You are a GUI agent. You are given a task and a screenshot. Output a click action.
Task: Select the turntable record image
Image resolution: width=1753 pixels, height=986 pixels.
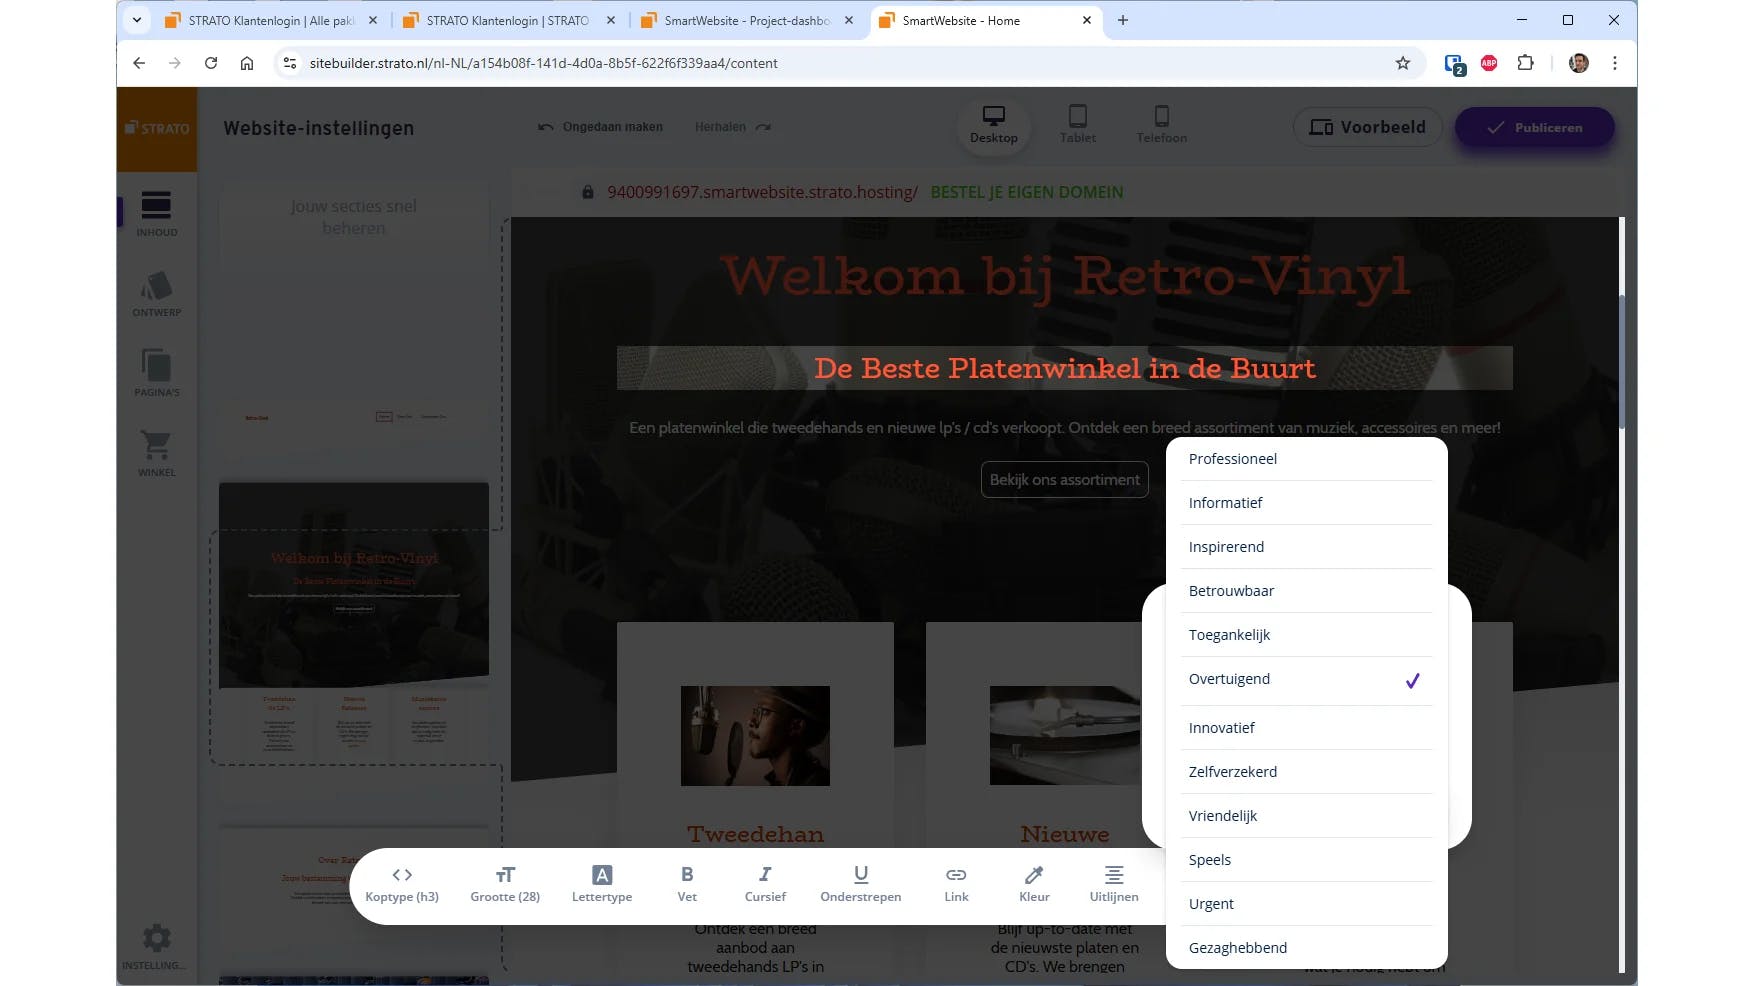coord(1065,736)
